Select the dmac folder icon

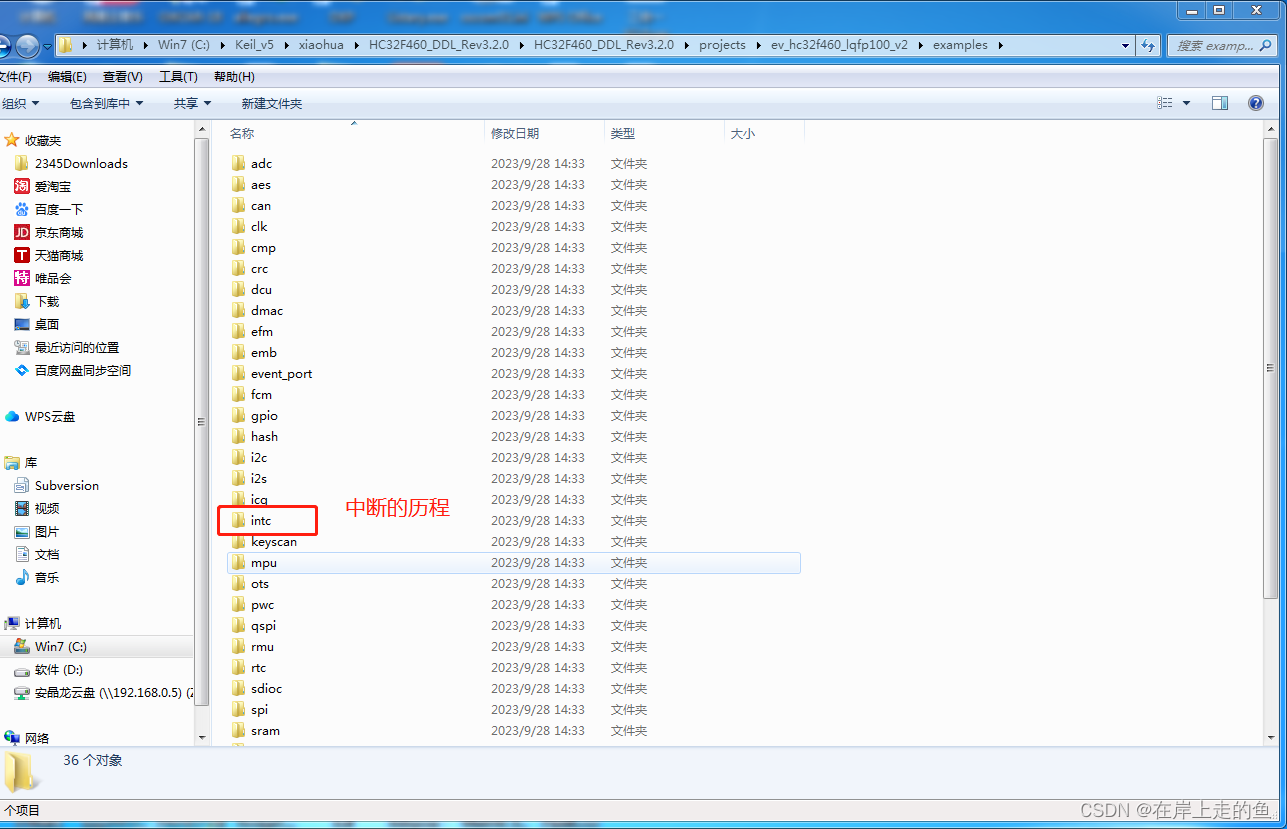click(238, 310)
